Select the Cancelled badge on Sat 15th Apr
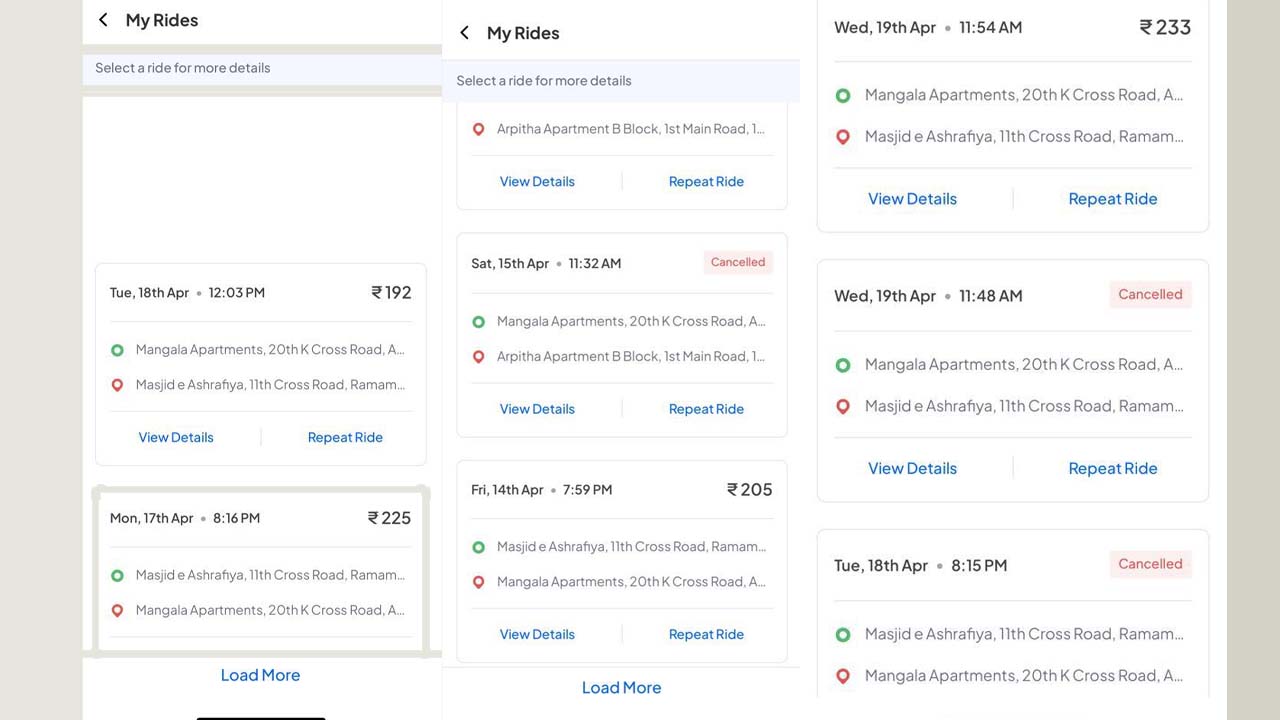1280x720 pixels. coord(738,262)
